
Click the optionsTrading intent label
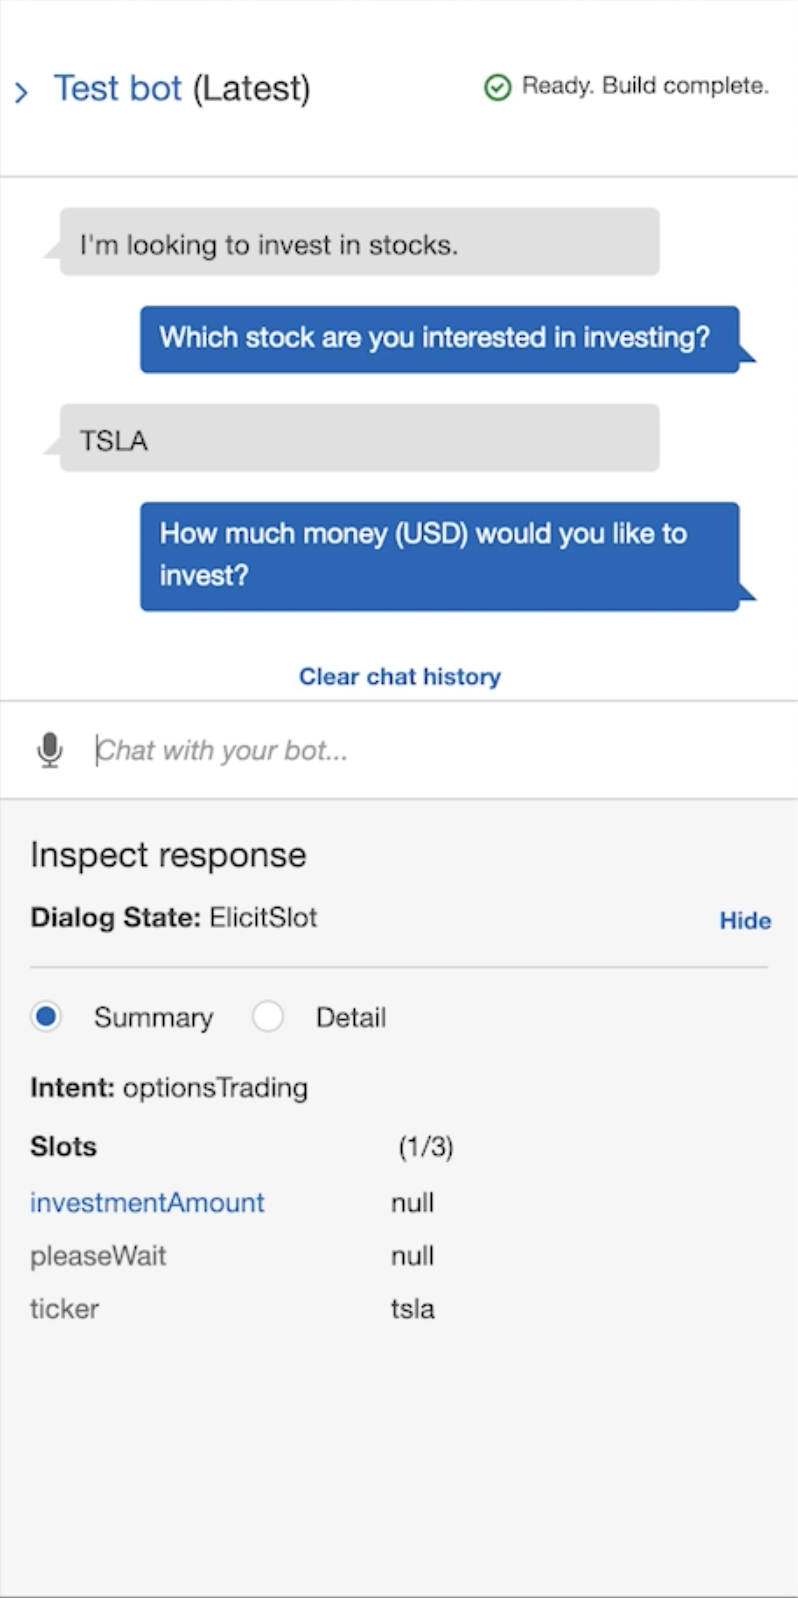coord(214,1088)
